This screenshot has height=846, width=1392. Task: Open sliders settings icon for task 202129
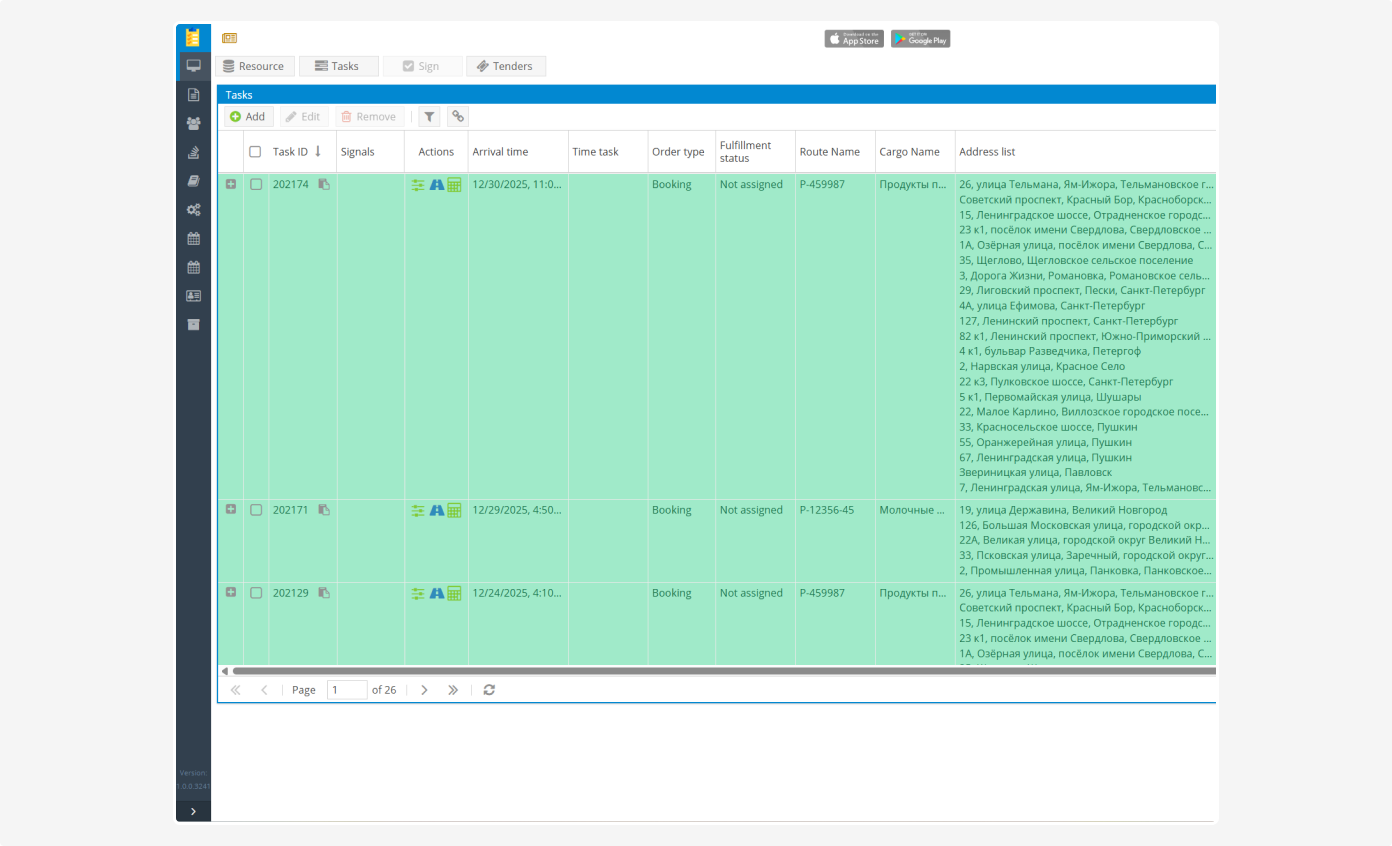(x=418, y=594)
